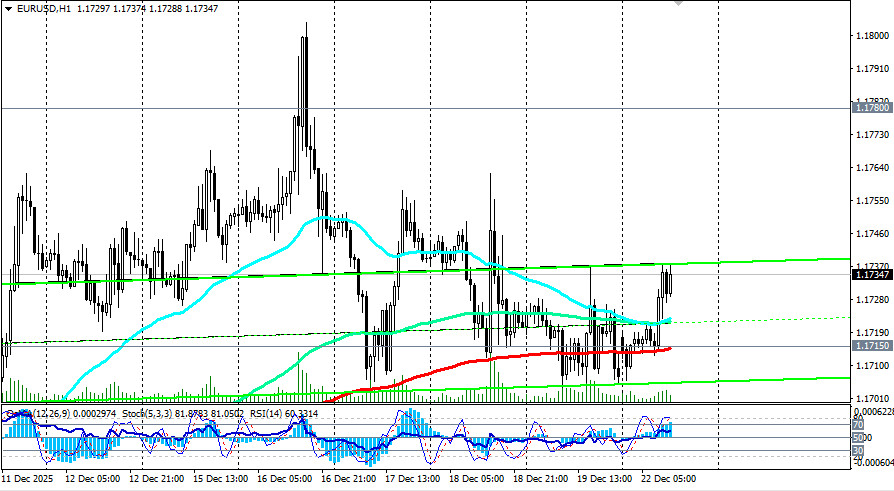Viewport: 894px width, 491px height.
Task: Click the 1.17910 price axis label
Action: pyautogui.click(x=872, y=68)
